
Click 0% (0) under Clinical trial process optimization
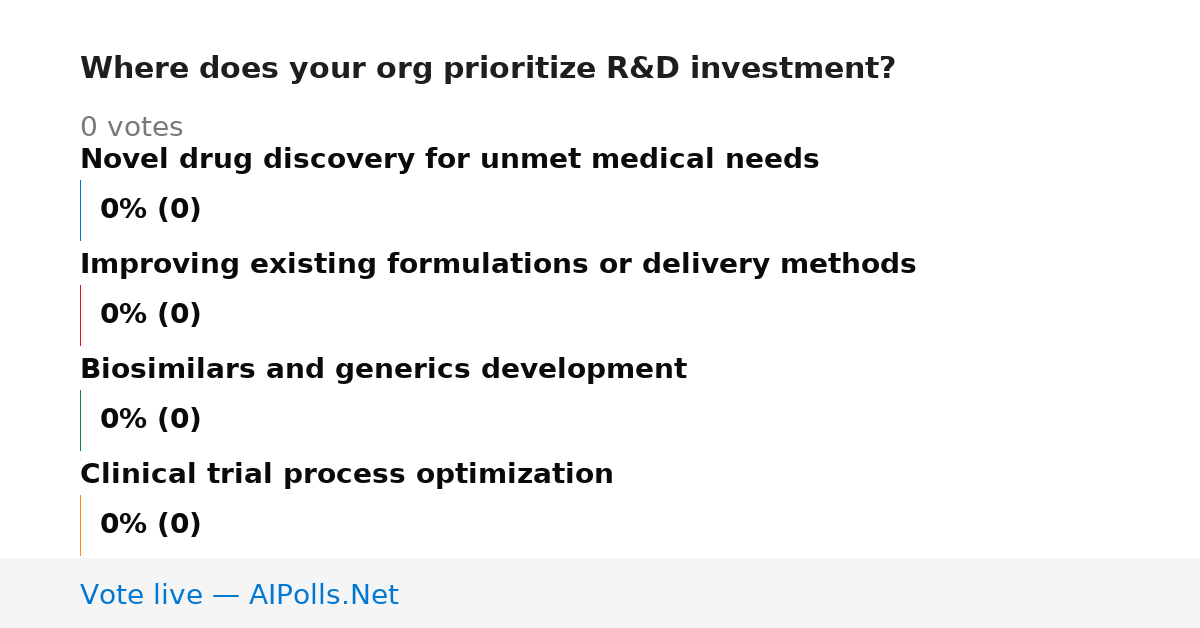150,525
